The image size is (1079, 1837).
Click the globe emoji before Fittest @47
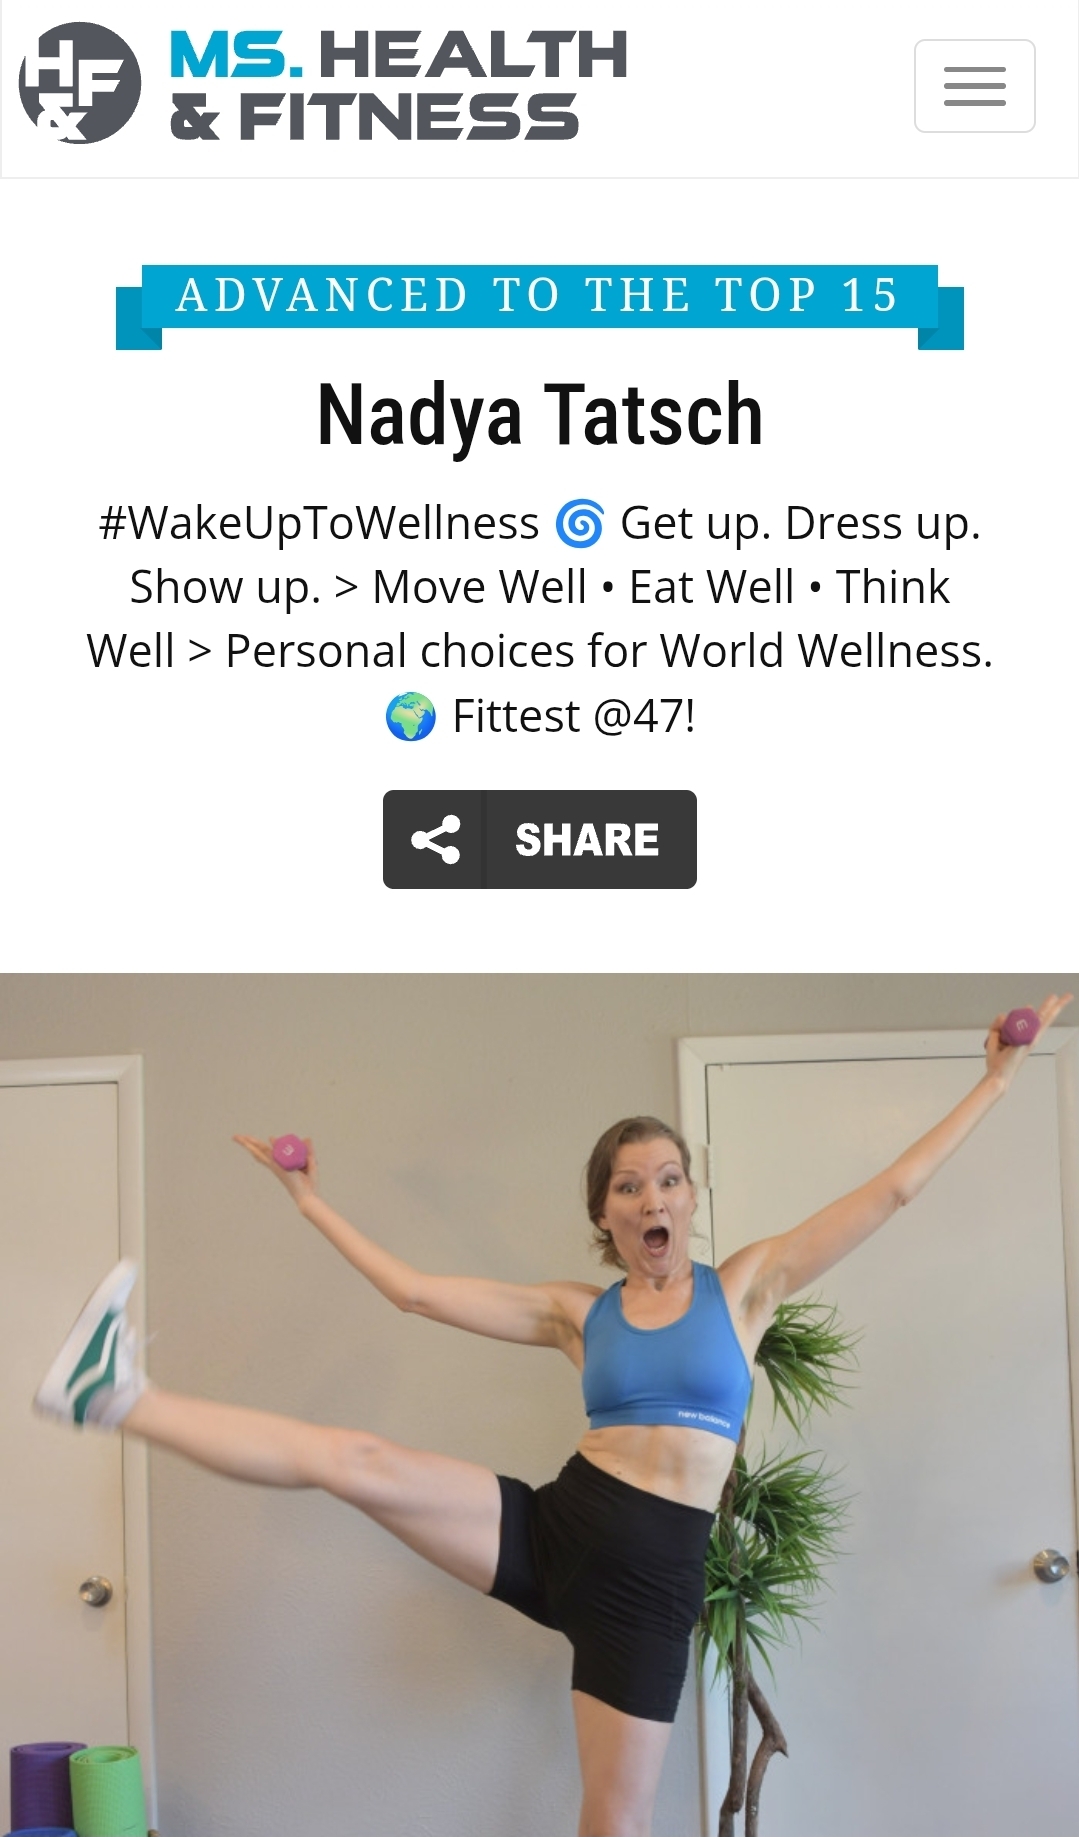coord(411,717)
